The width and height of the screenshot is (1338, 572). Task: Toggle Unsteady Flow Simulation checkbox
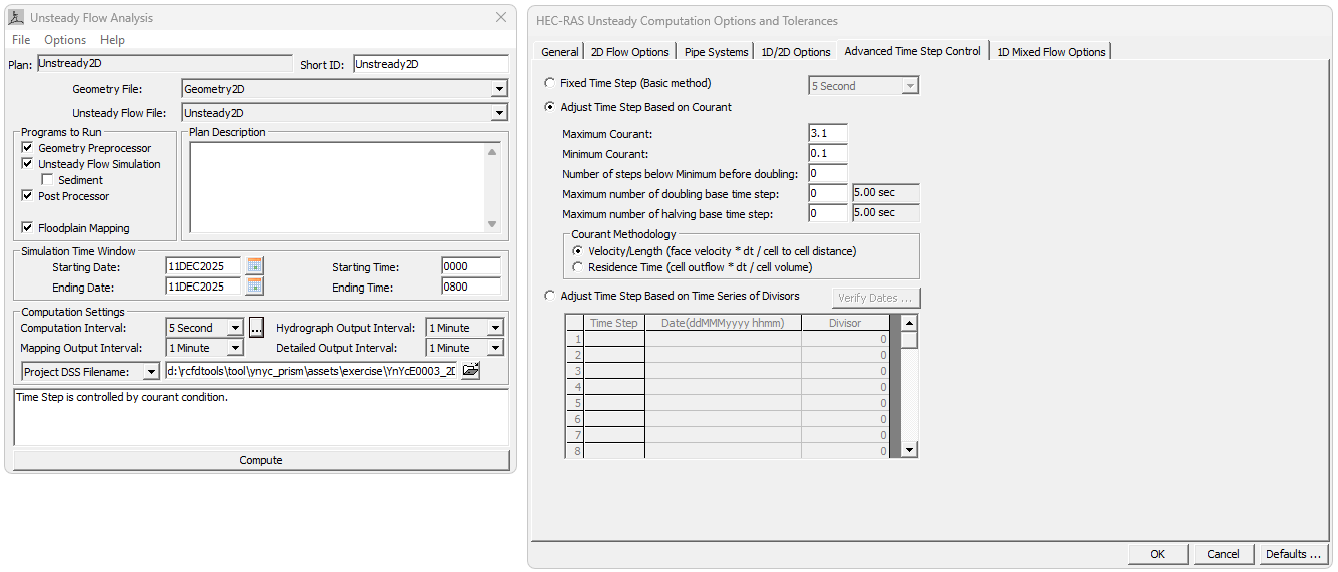coord(28,164)
